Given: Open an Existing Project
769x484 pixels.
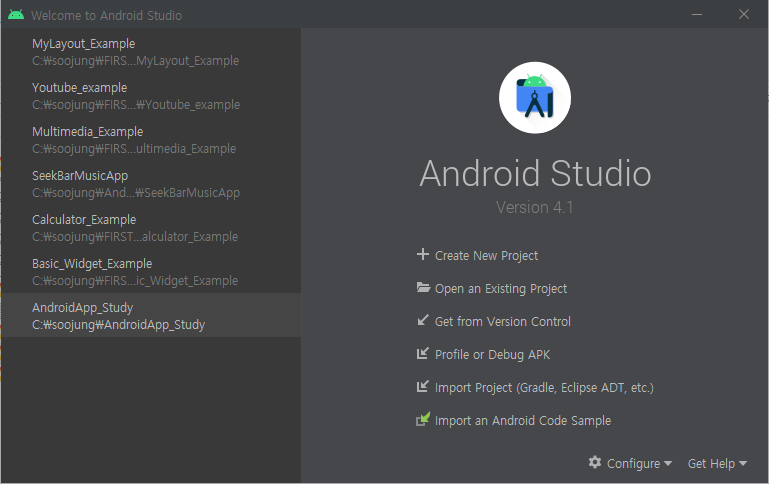Looking at the screenshot, I should pos(501,288).
